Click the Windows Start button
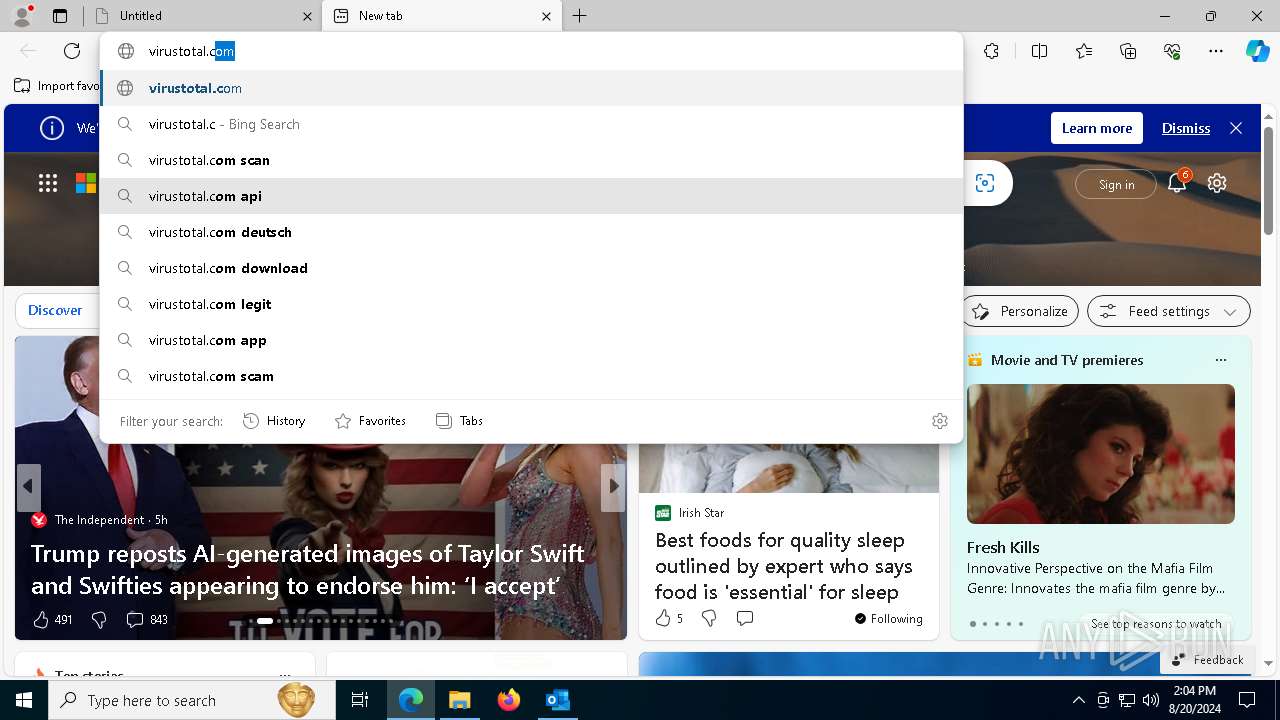 pos(24,700)
